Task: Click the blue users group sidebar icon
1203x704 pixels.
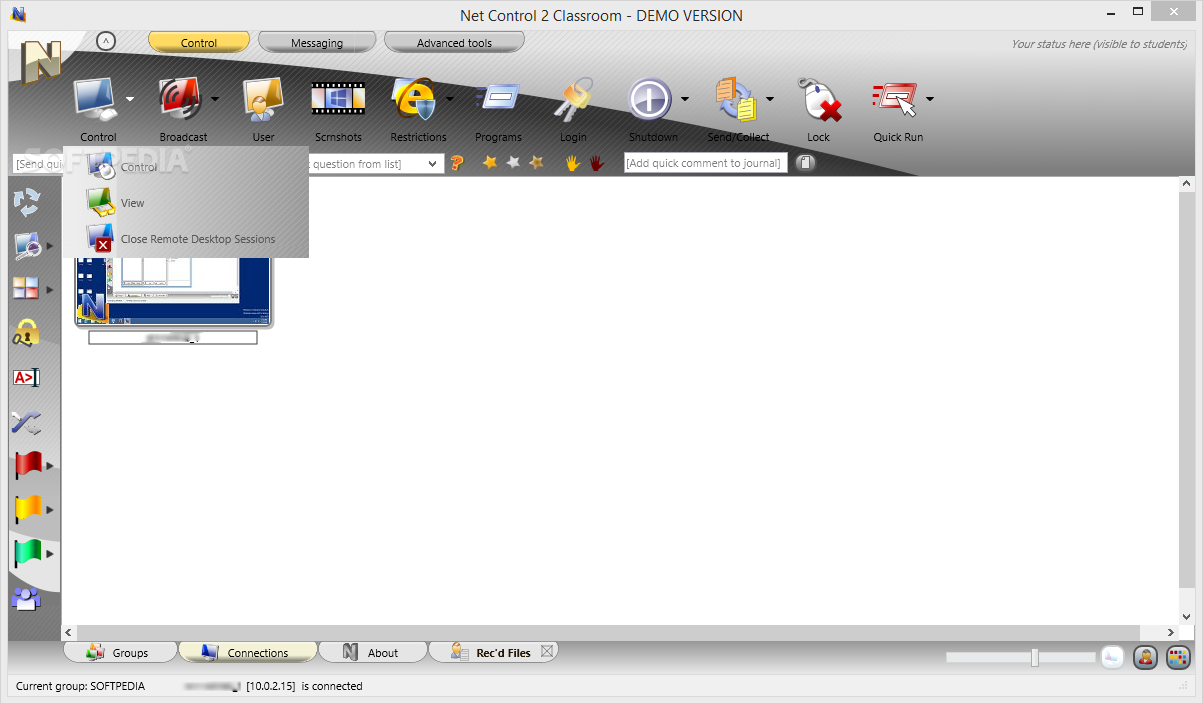Action: pos(26,599)
